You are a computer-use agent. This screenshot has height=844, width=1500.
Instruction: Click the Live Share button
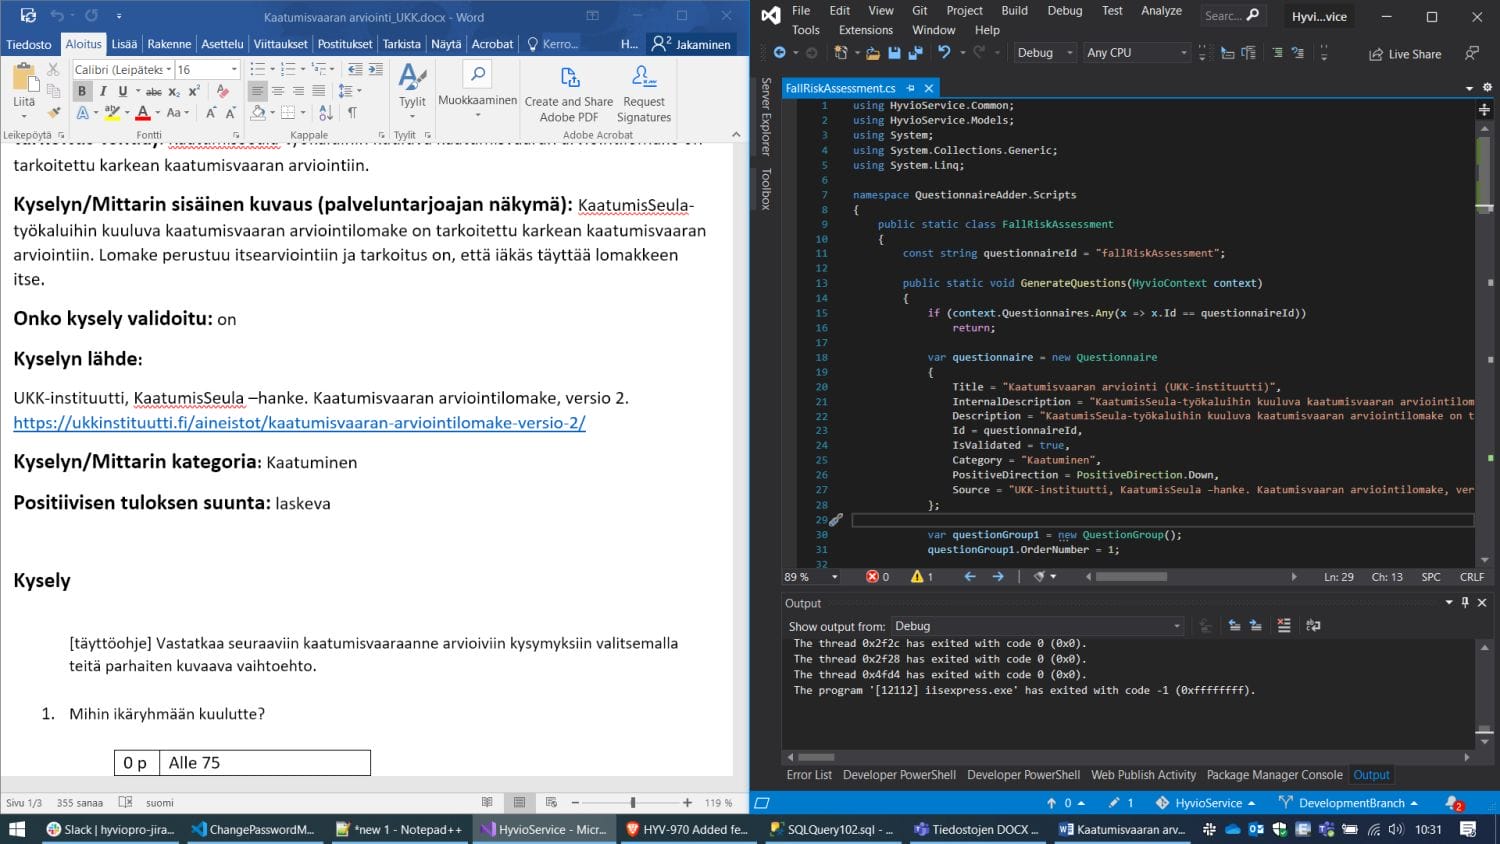point(1405,54)
